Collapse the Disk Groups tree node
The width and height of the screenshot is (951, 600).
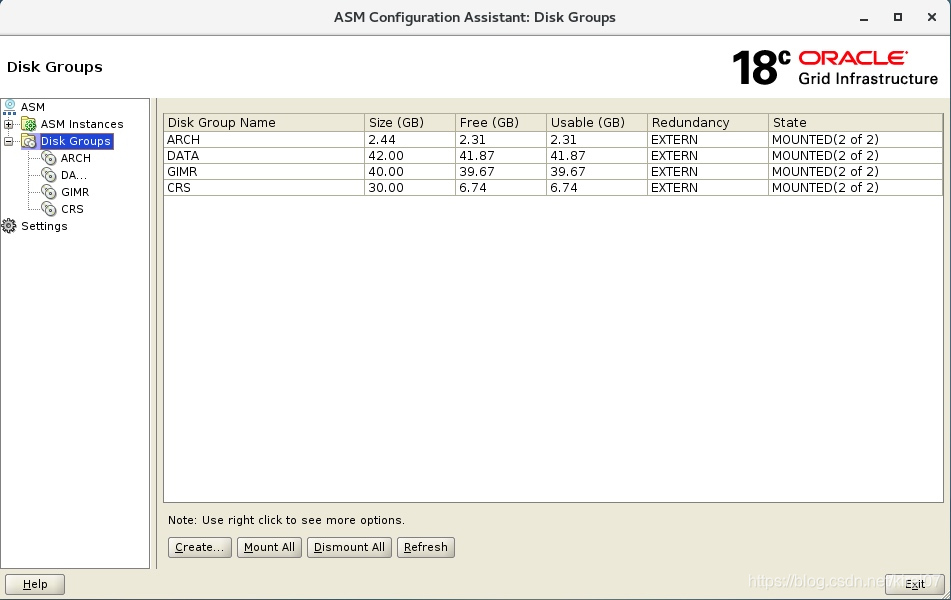pos(8,141)
